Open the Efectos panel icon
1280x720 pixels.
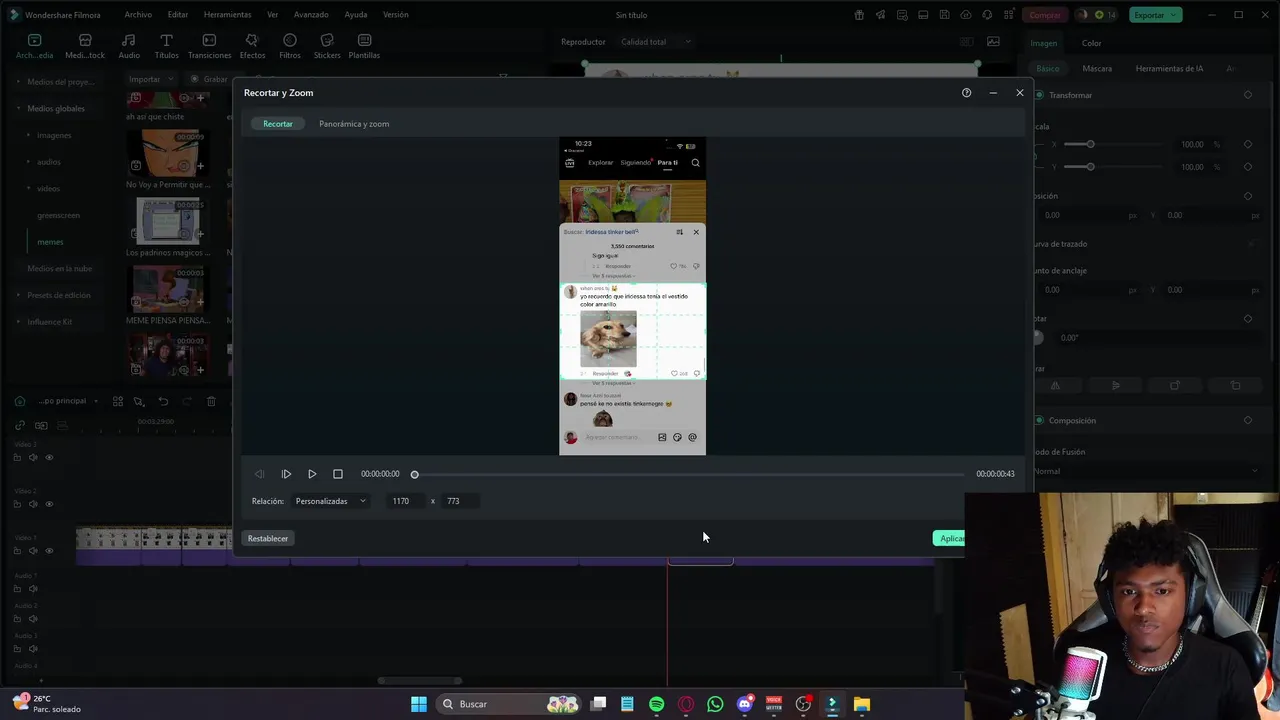tap(252, 40)
